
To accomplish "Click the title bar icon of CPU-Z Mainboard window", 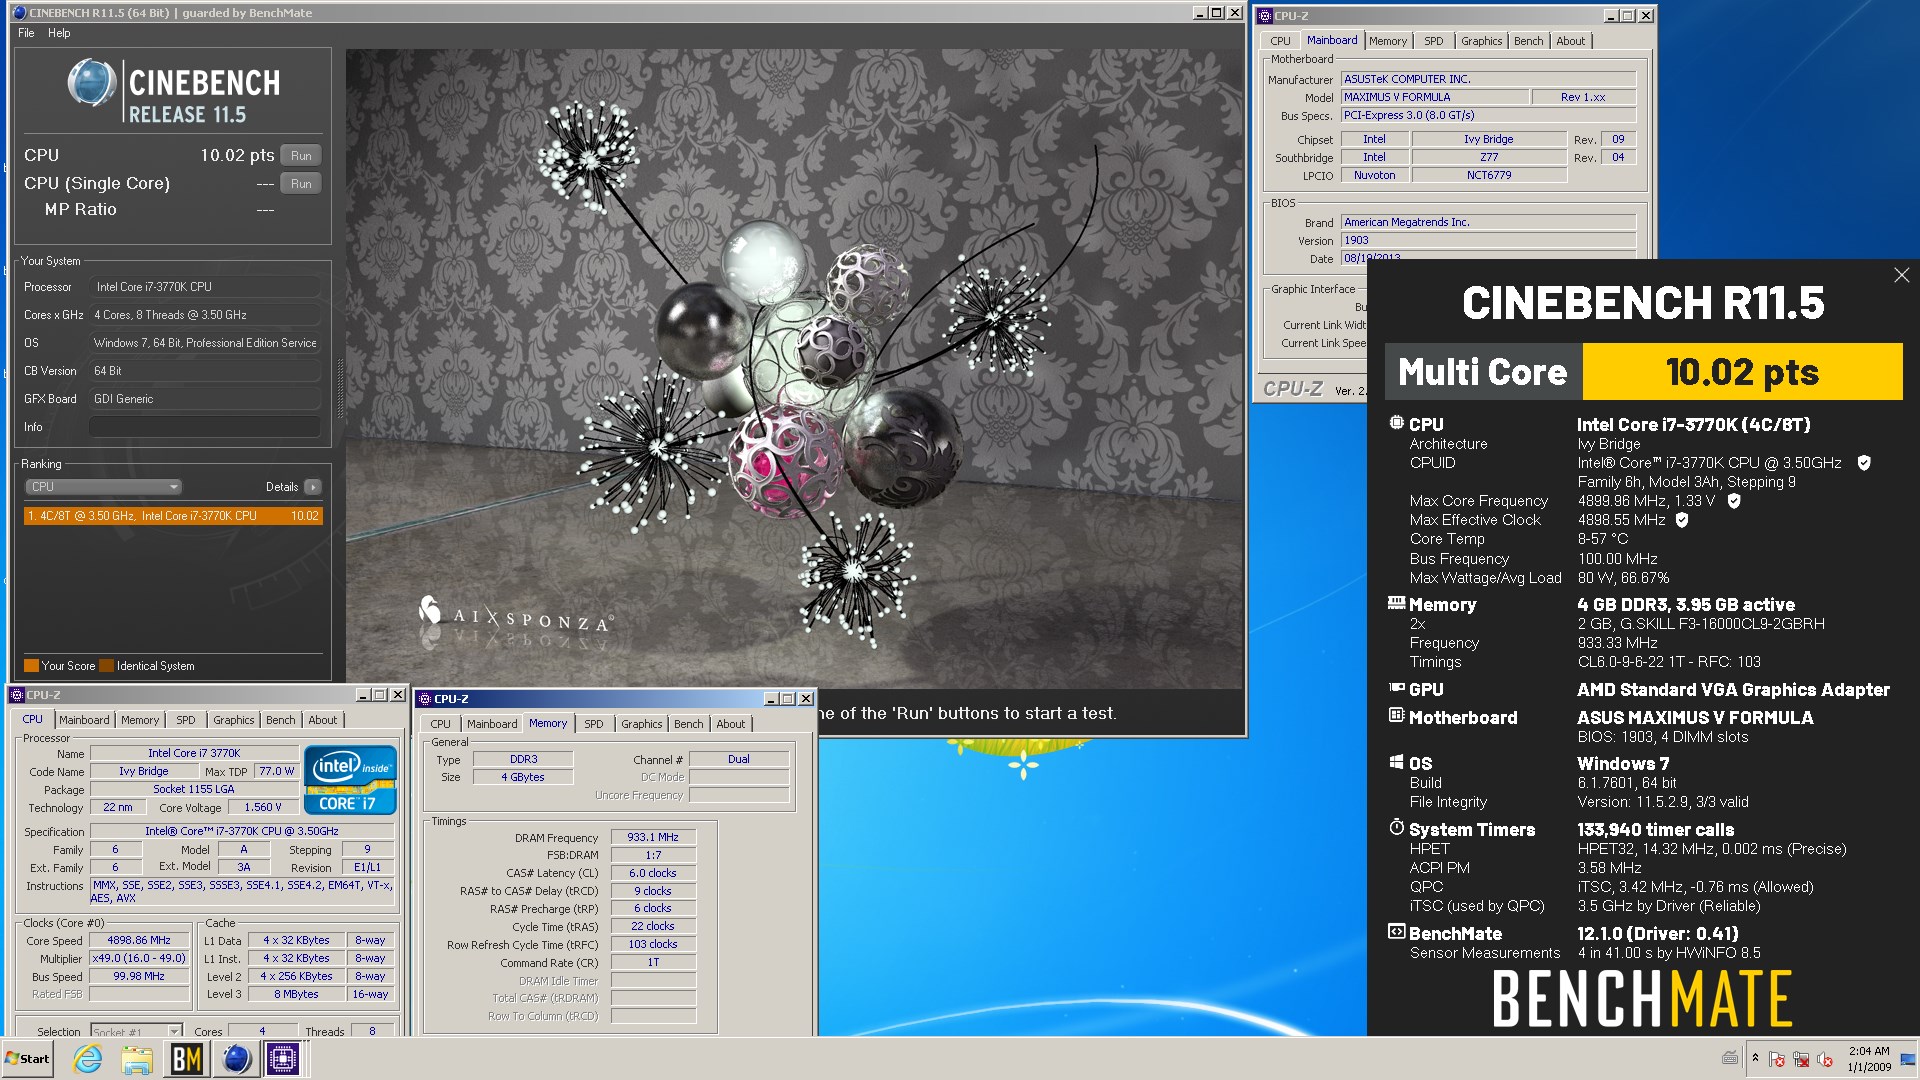I will coord(1265,16).
